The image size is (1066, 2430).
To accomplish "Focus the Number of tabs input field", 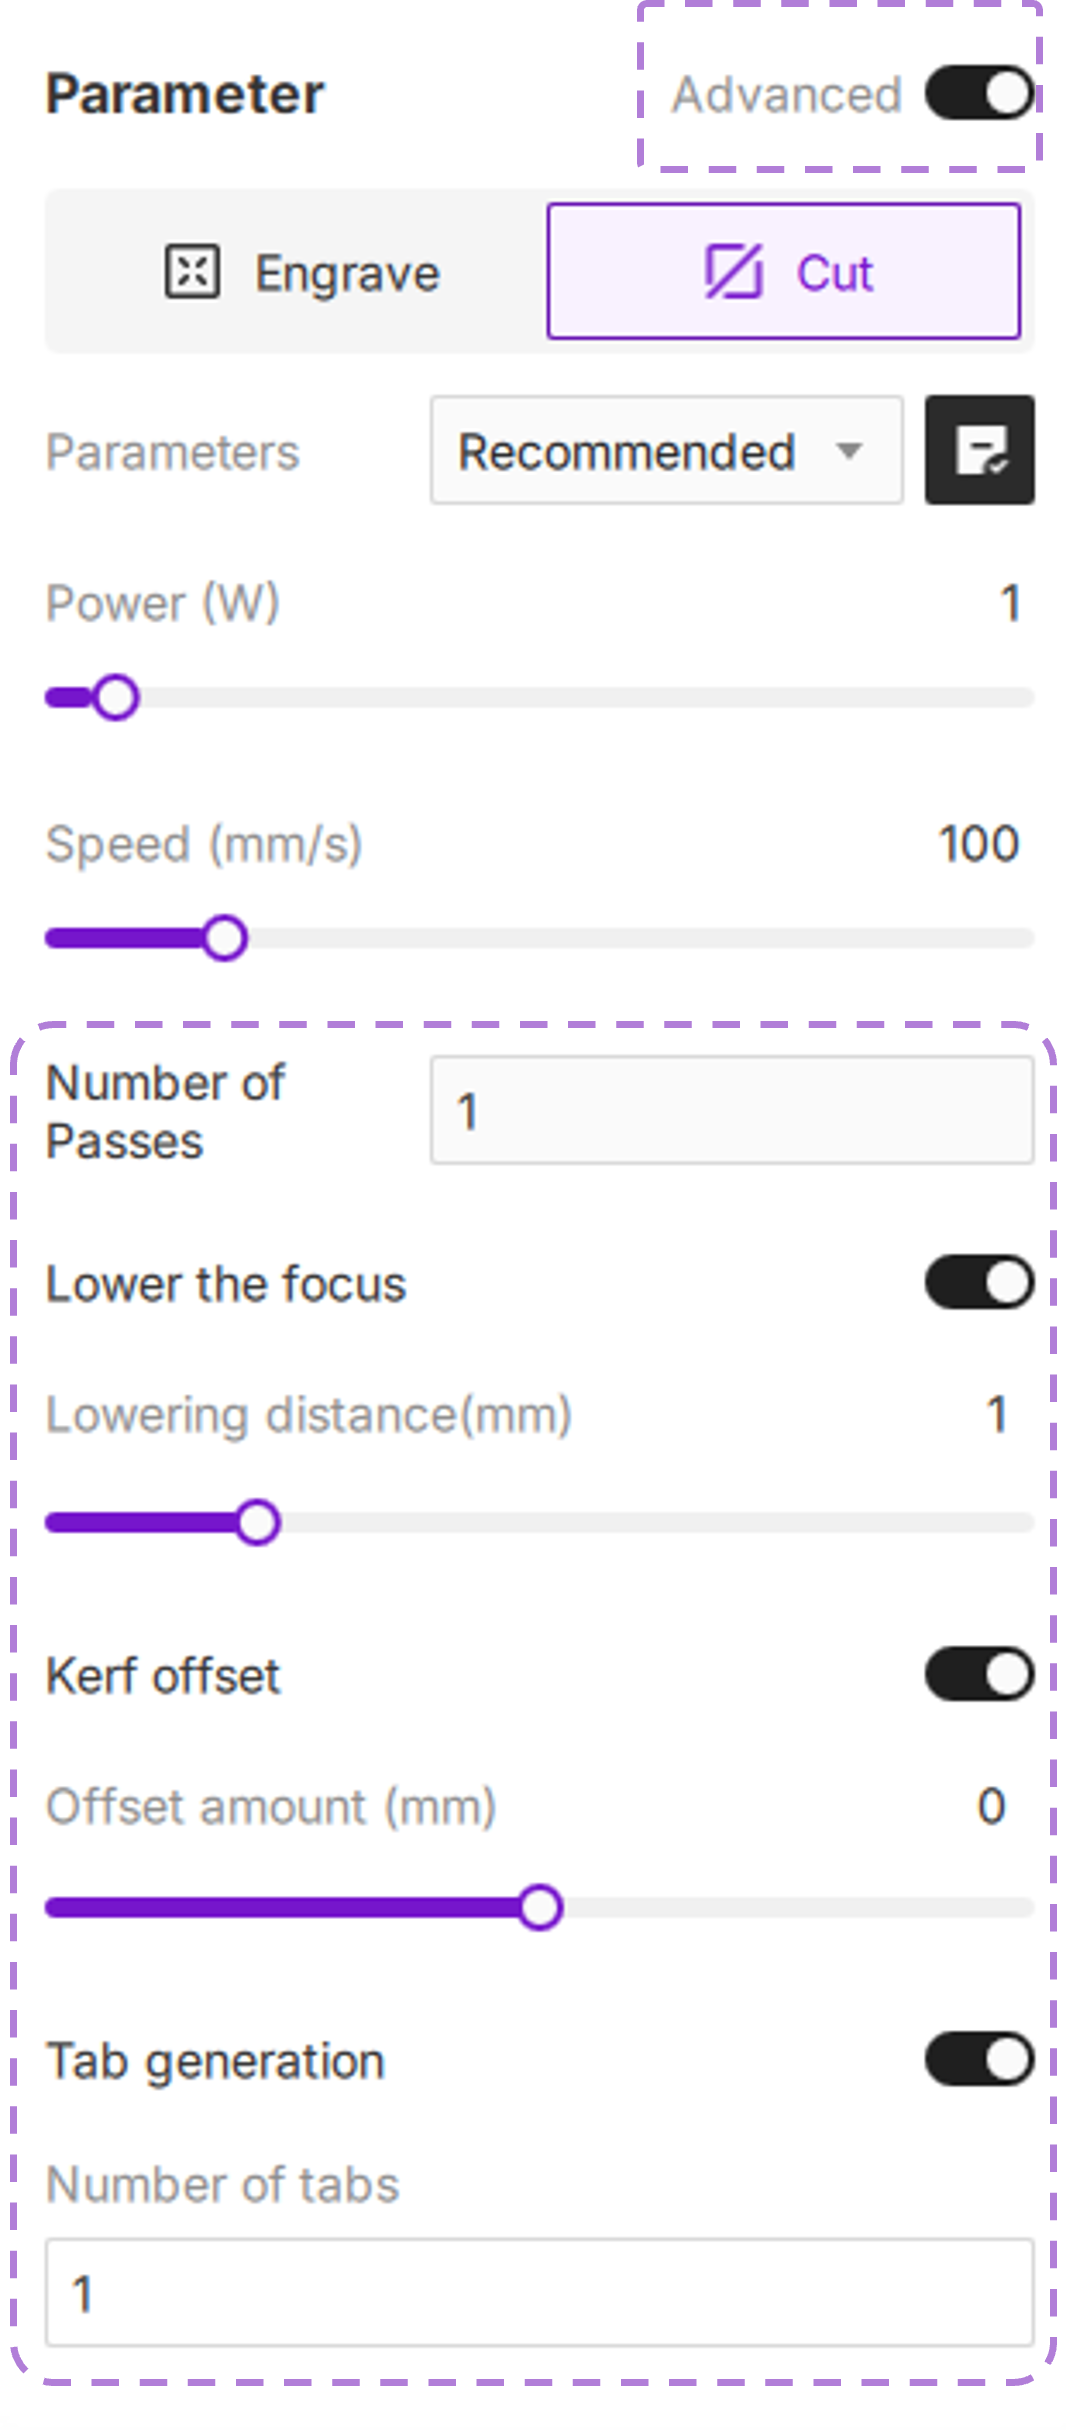I will click(x=539, y=2293).
